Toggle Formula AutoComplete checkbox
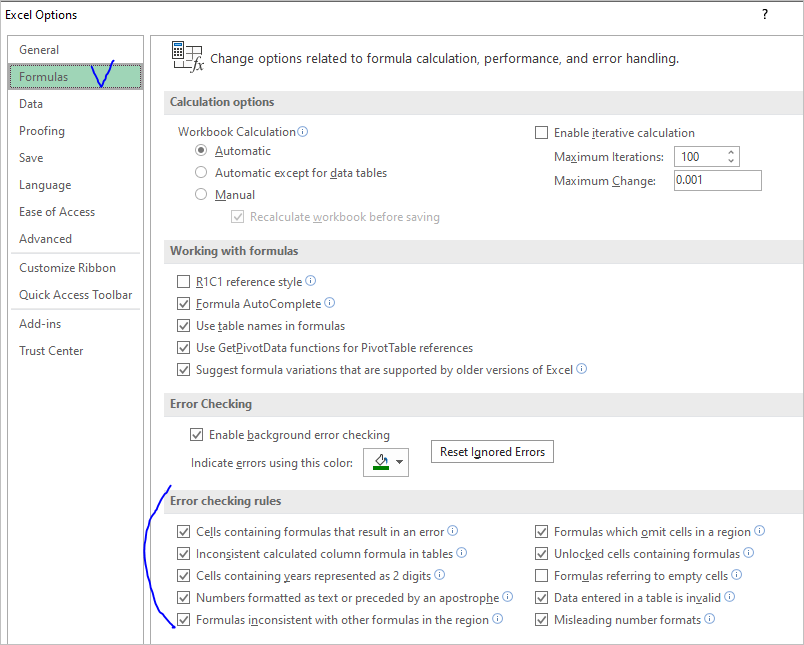The height and width of the screenshot is (645, 804). pyautogui.click(x=183, y=304)
